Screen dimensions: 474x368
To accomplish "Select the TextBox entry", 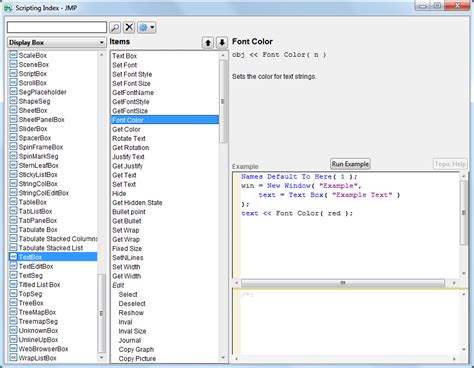I will click(x=53, y=257).
